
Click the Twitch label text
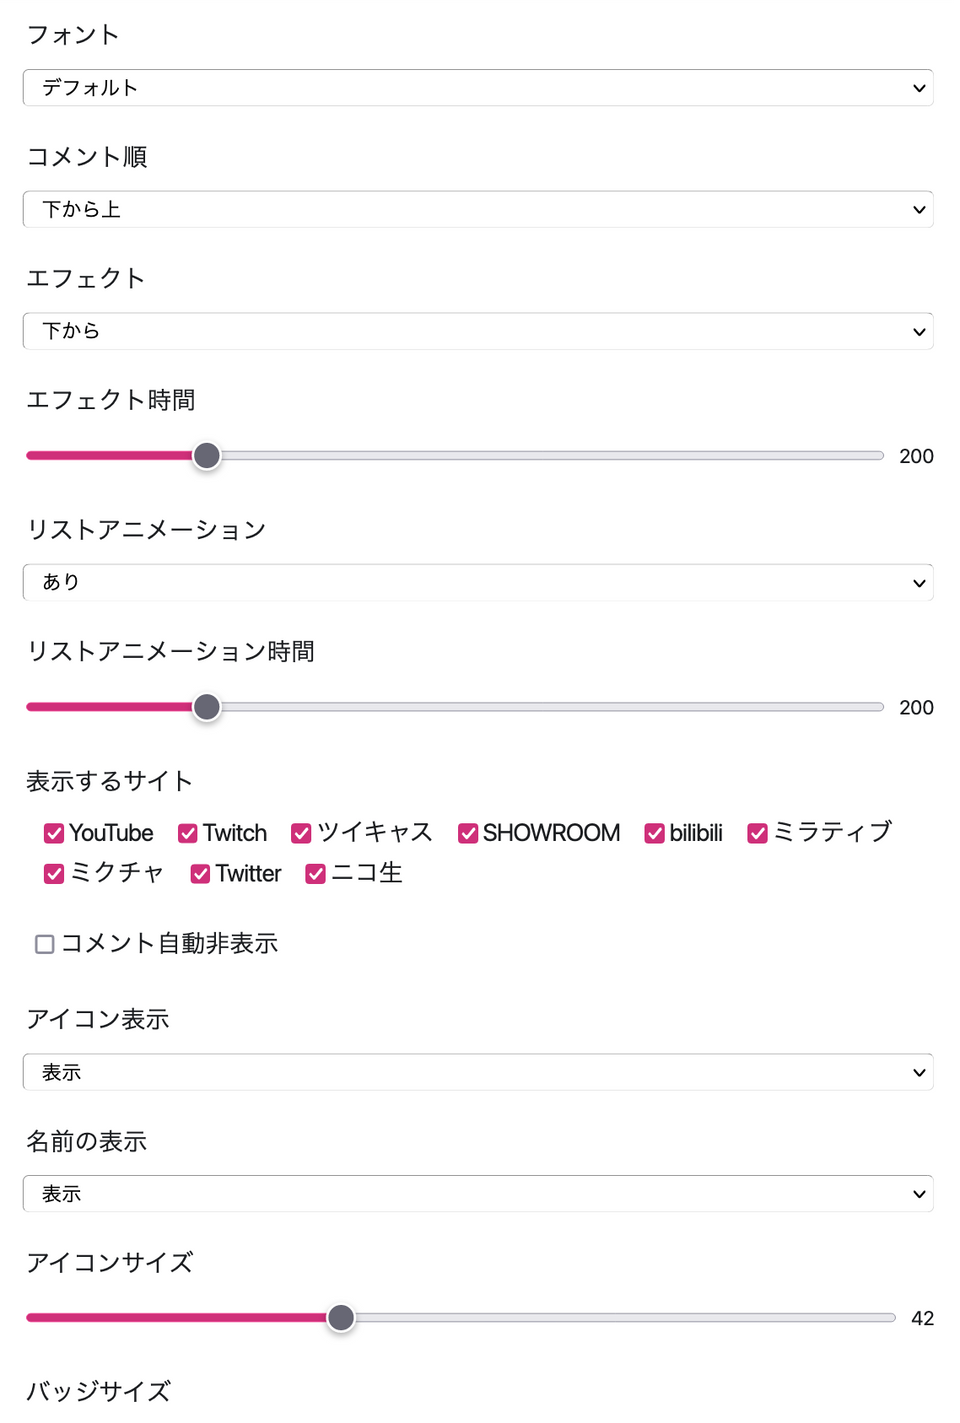(x=235, y=833)
